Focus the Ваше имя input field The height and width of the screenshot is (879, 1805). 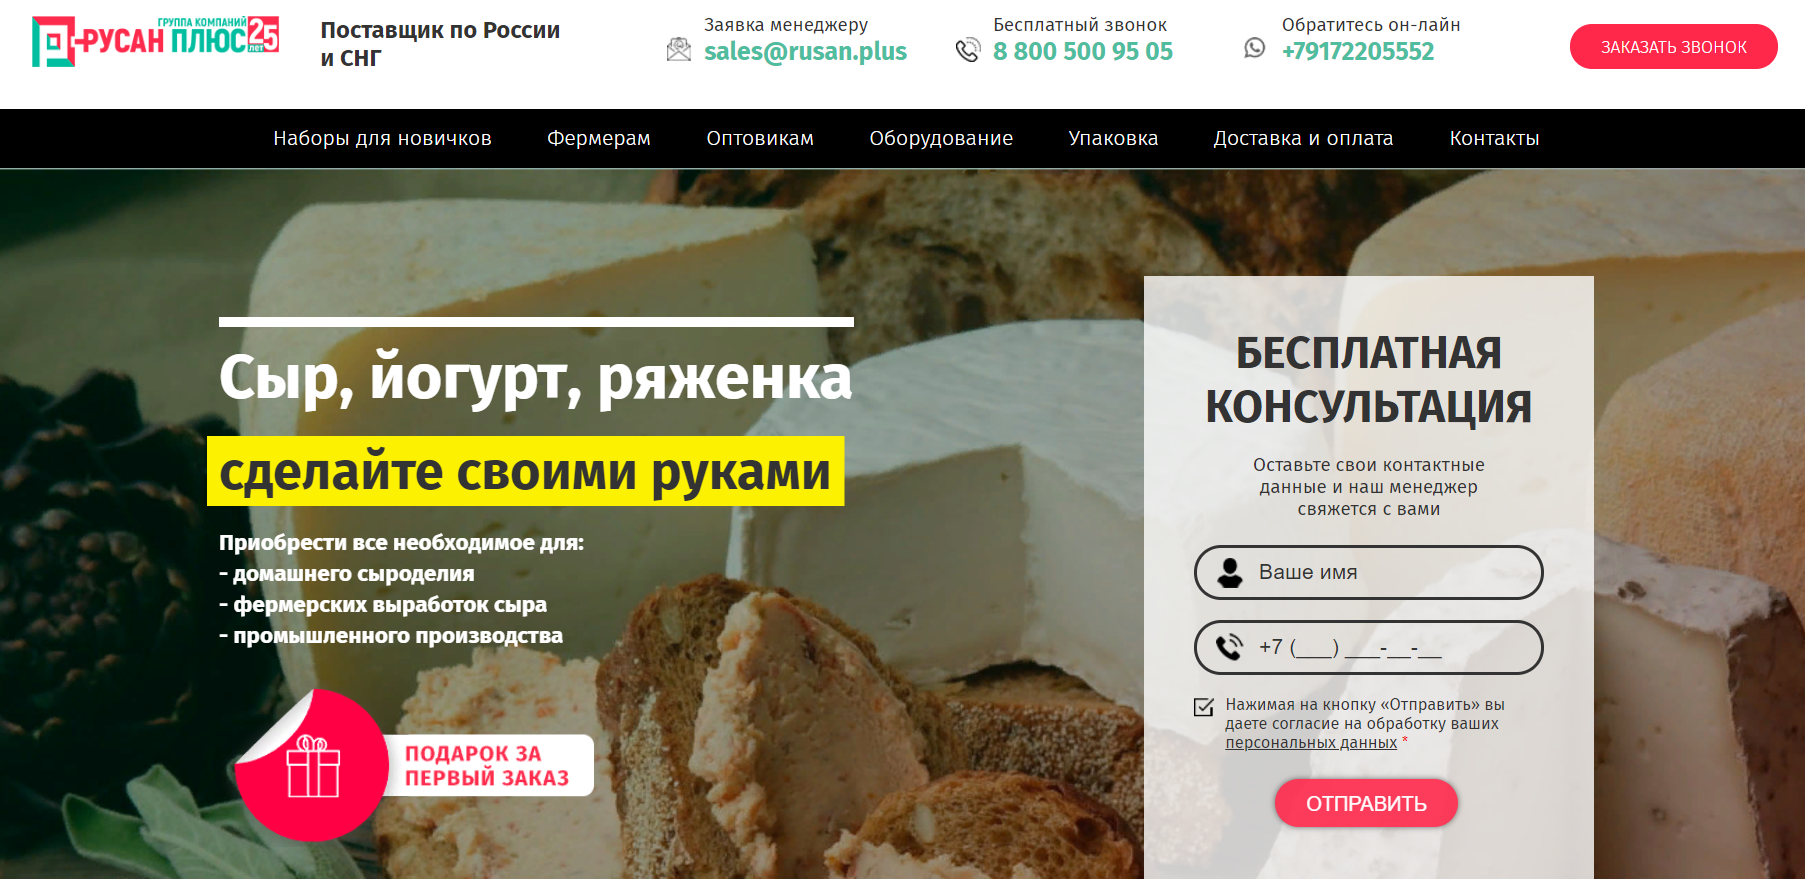tap(1368, 573)
